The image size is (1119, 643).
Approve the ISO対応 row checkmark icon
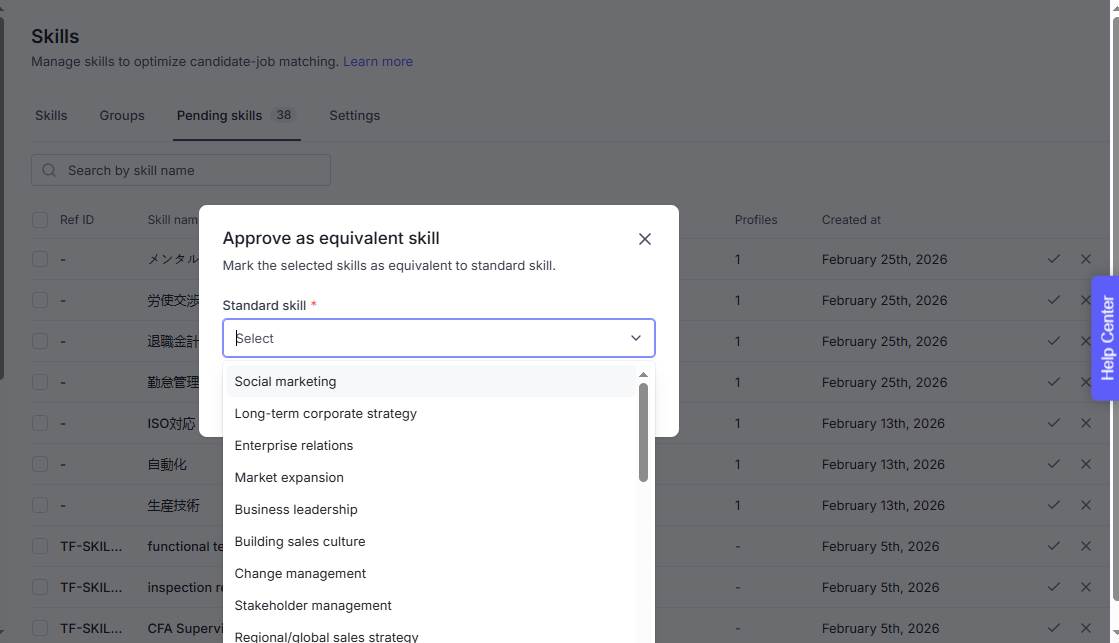1053,423
